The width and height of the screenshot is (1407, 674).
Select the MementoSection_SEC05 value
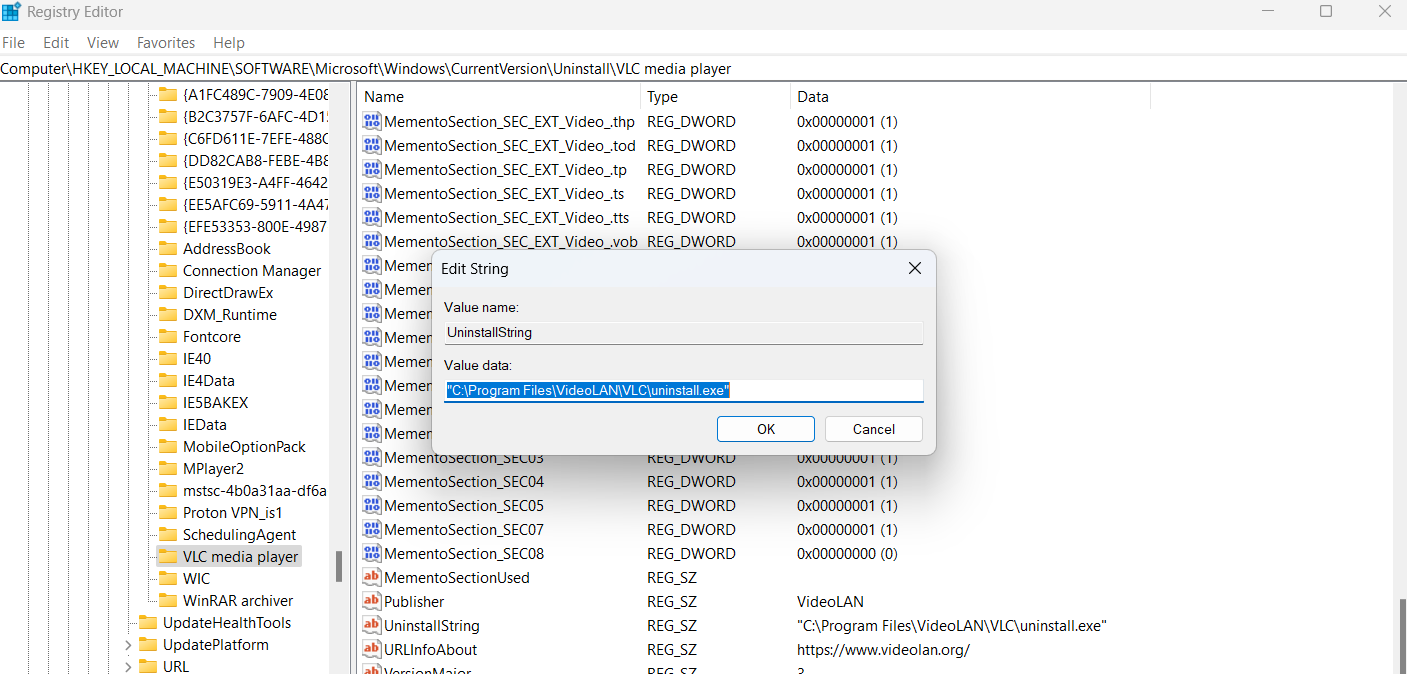(464, 506)
